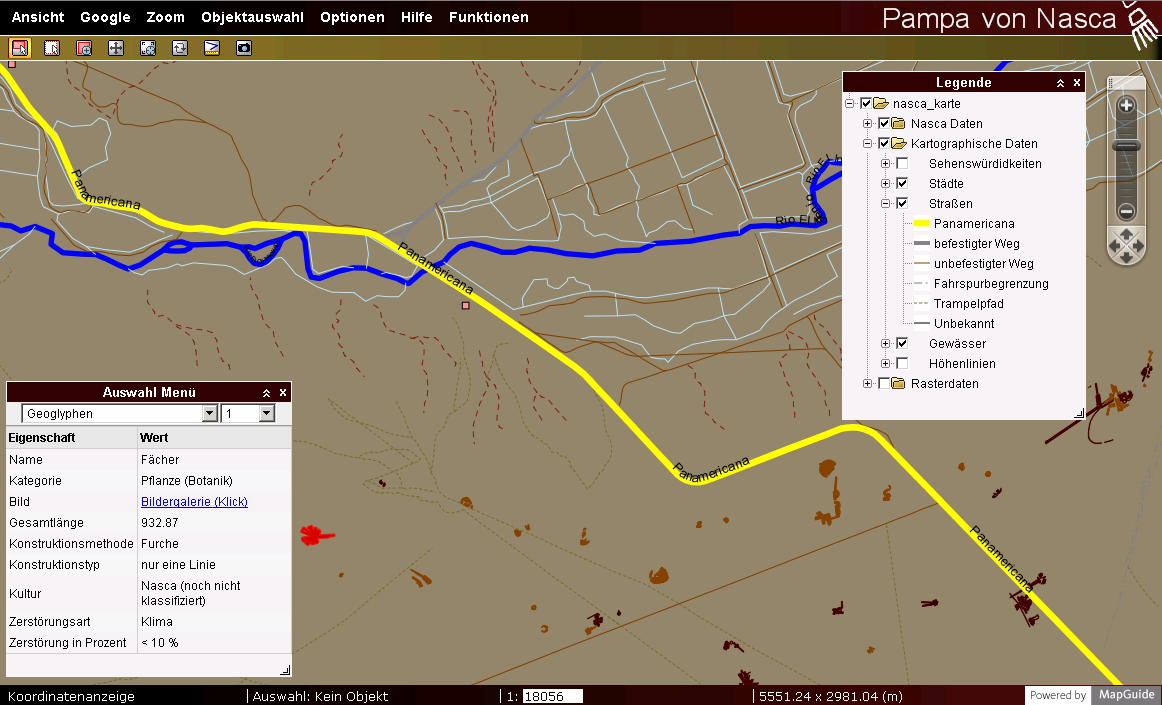This screenshot has width=1162, height=705.
Task: Turn on the Höhenlinien layer
Action: (x=902, y=364)
